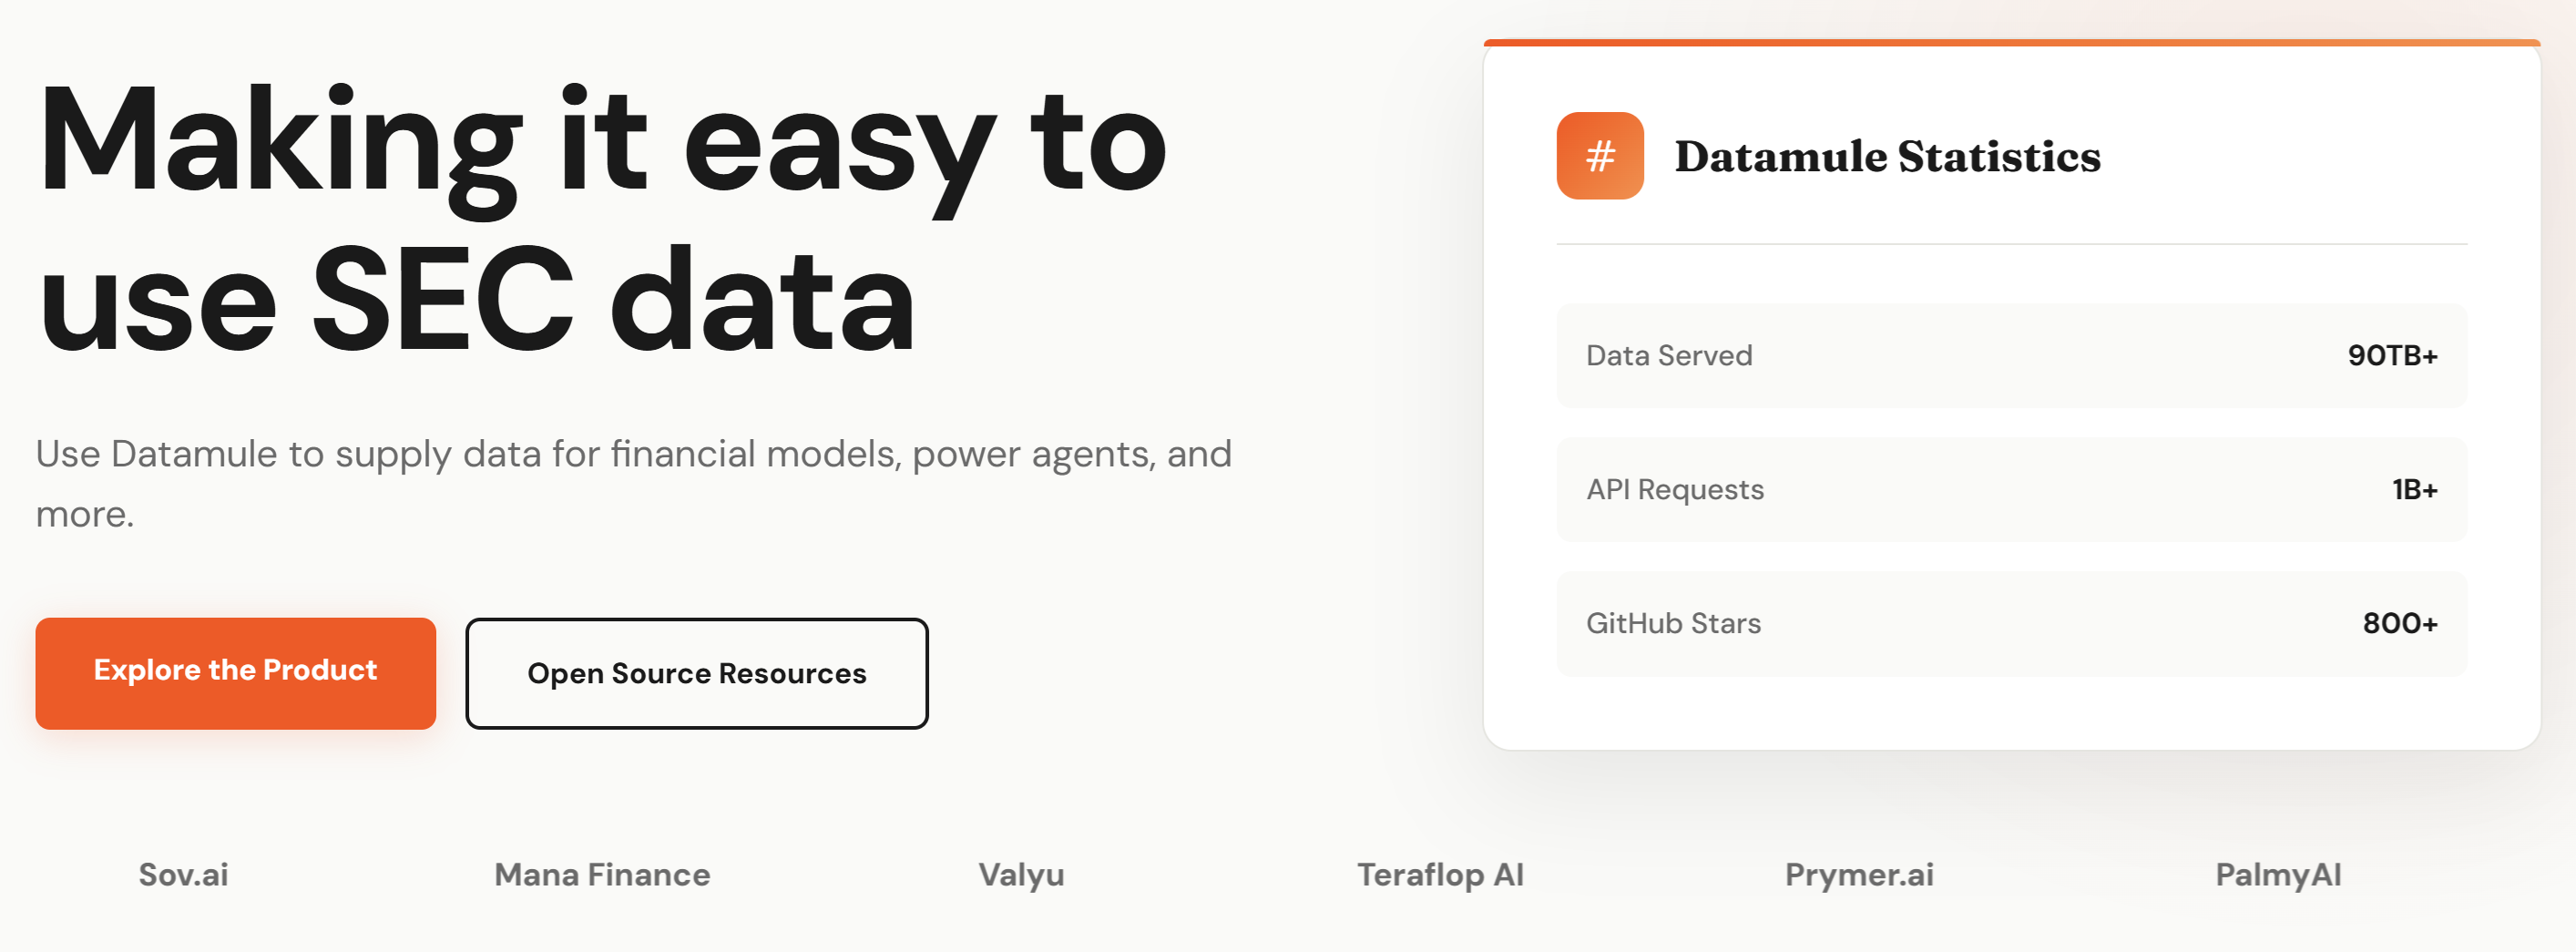The image size is (2576, 952).
Task: Select the Datamule Statistics heading
Action: 1888,155
